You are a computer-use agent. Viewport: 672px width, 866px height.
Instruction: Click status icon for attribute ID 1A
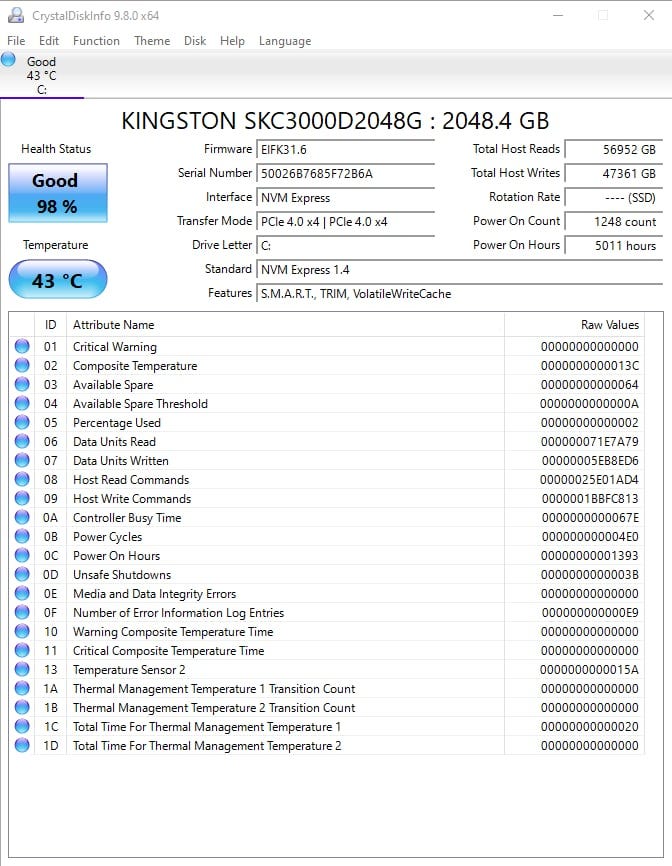click(22, 688)
